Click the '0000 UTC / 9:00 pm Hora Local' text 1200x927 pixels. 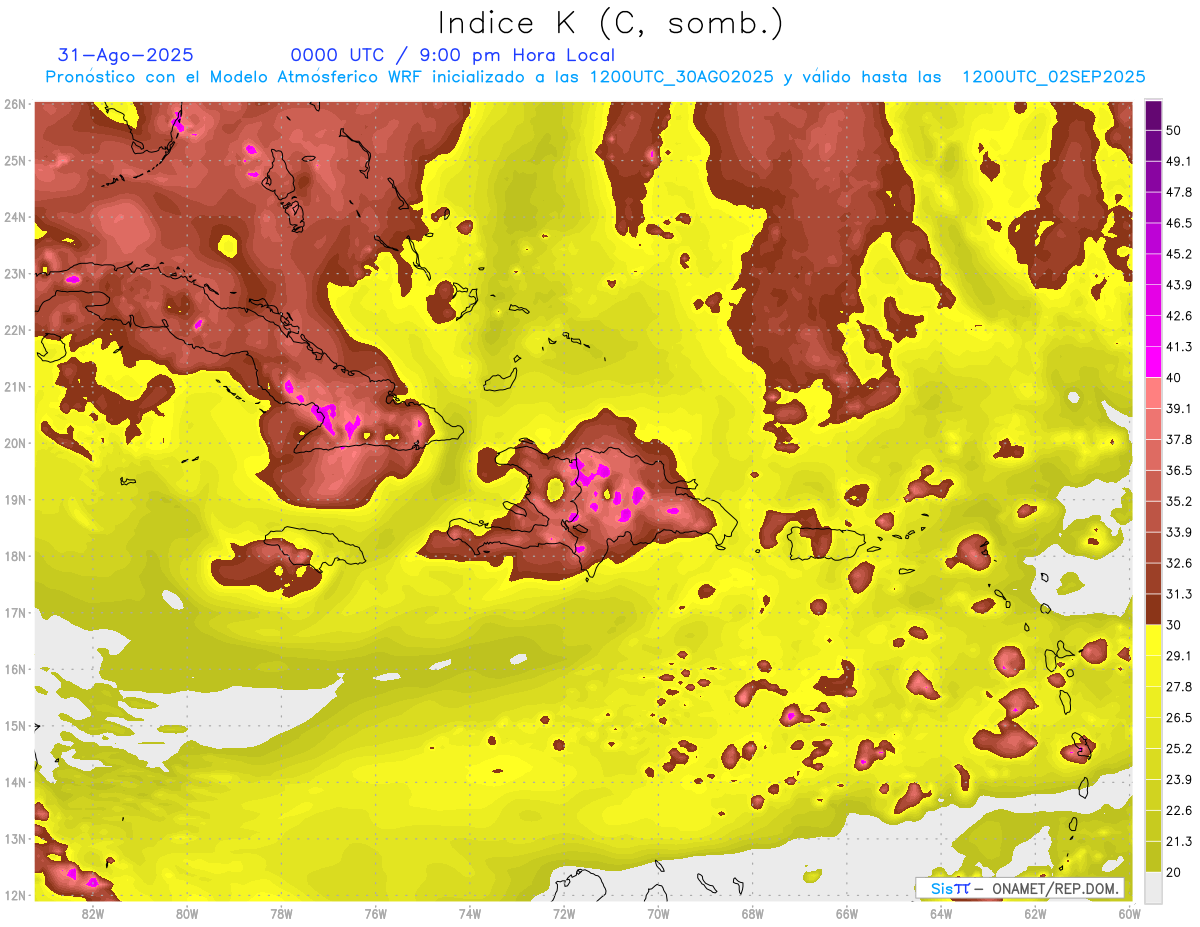pyautogui.click(x=452, y=55)
